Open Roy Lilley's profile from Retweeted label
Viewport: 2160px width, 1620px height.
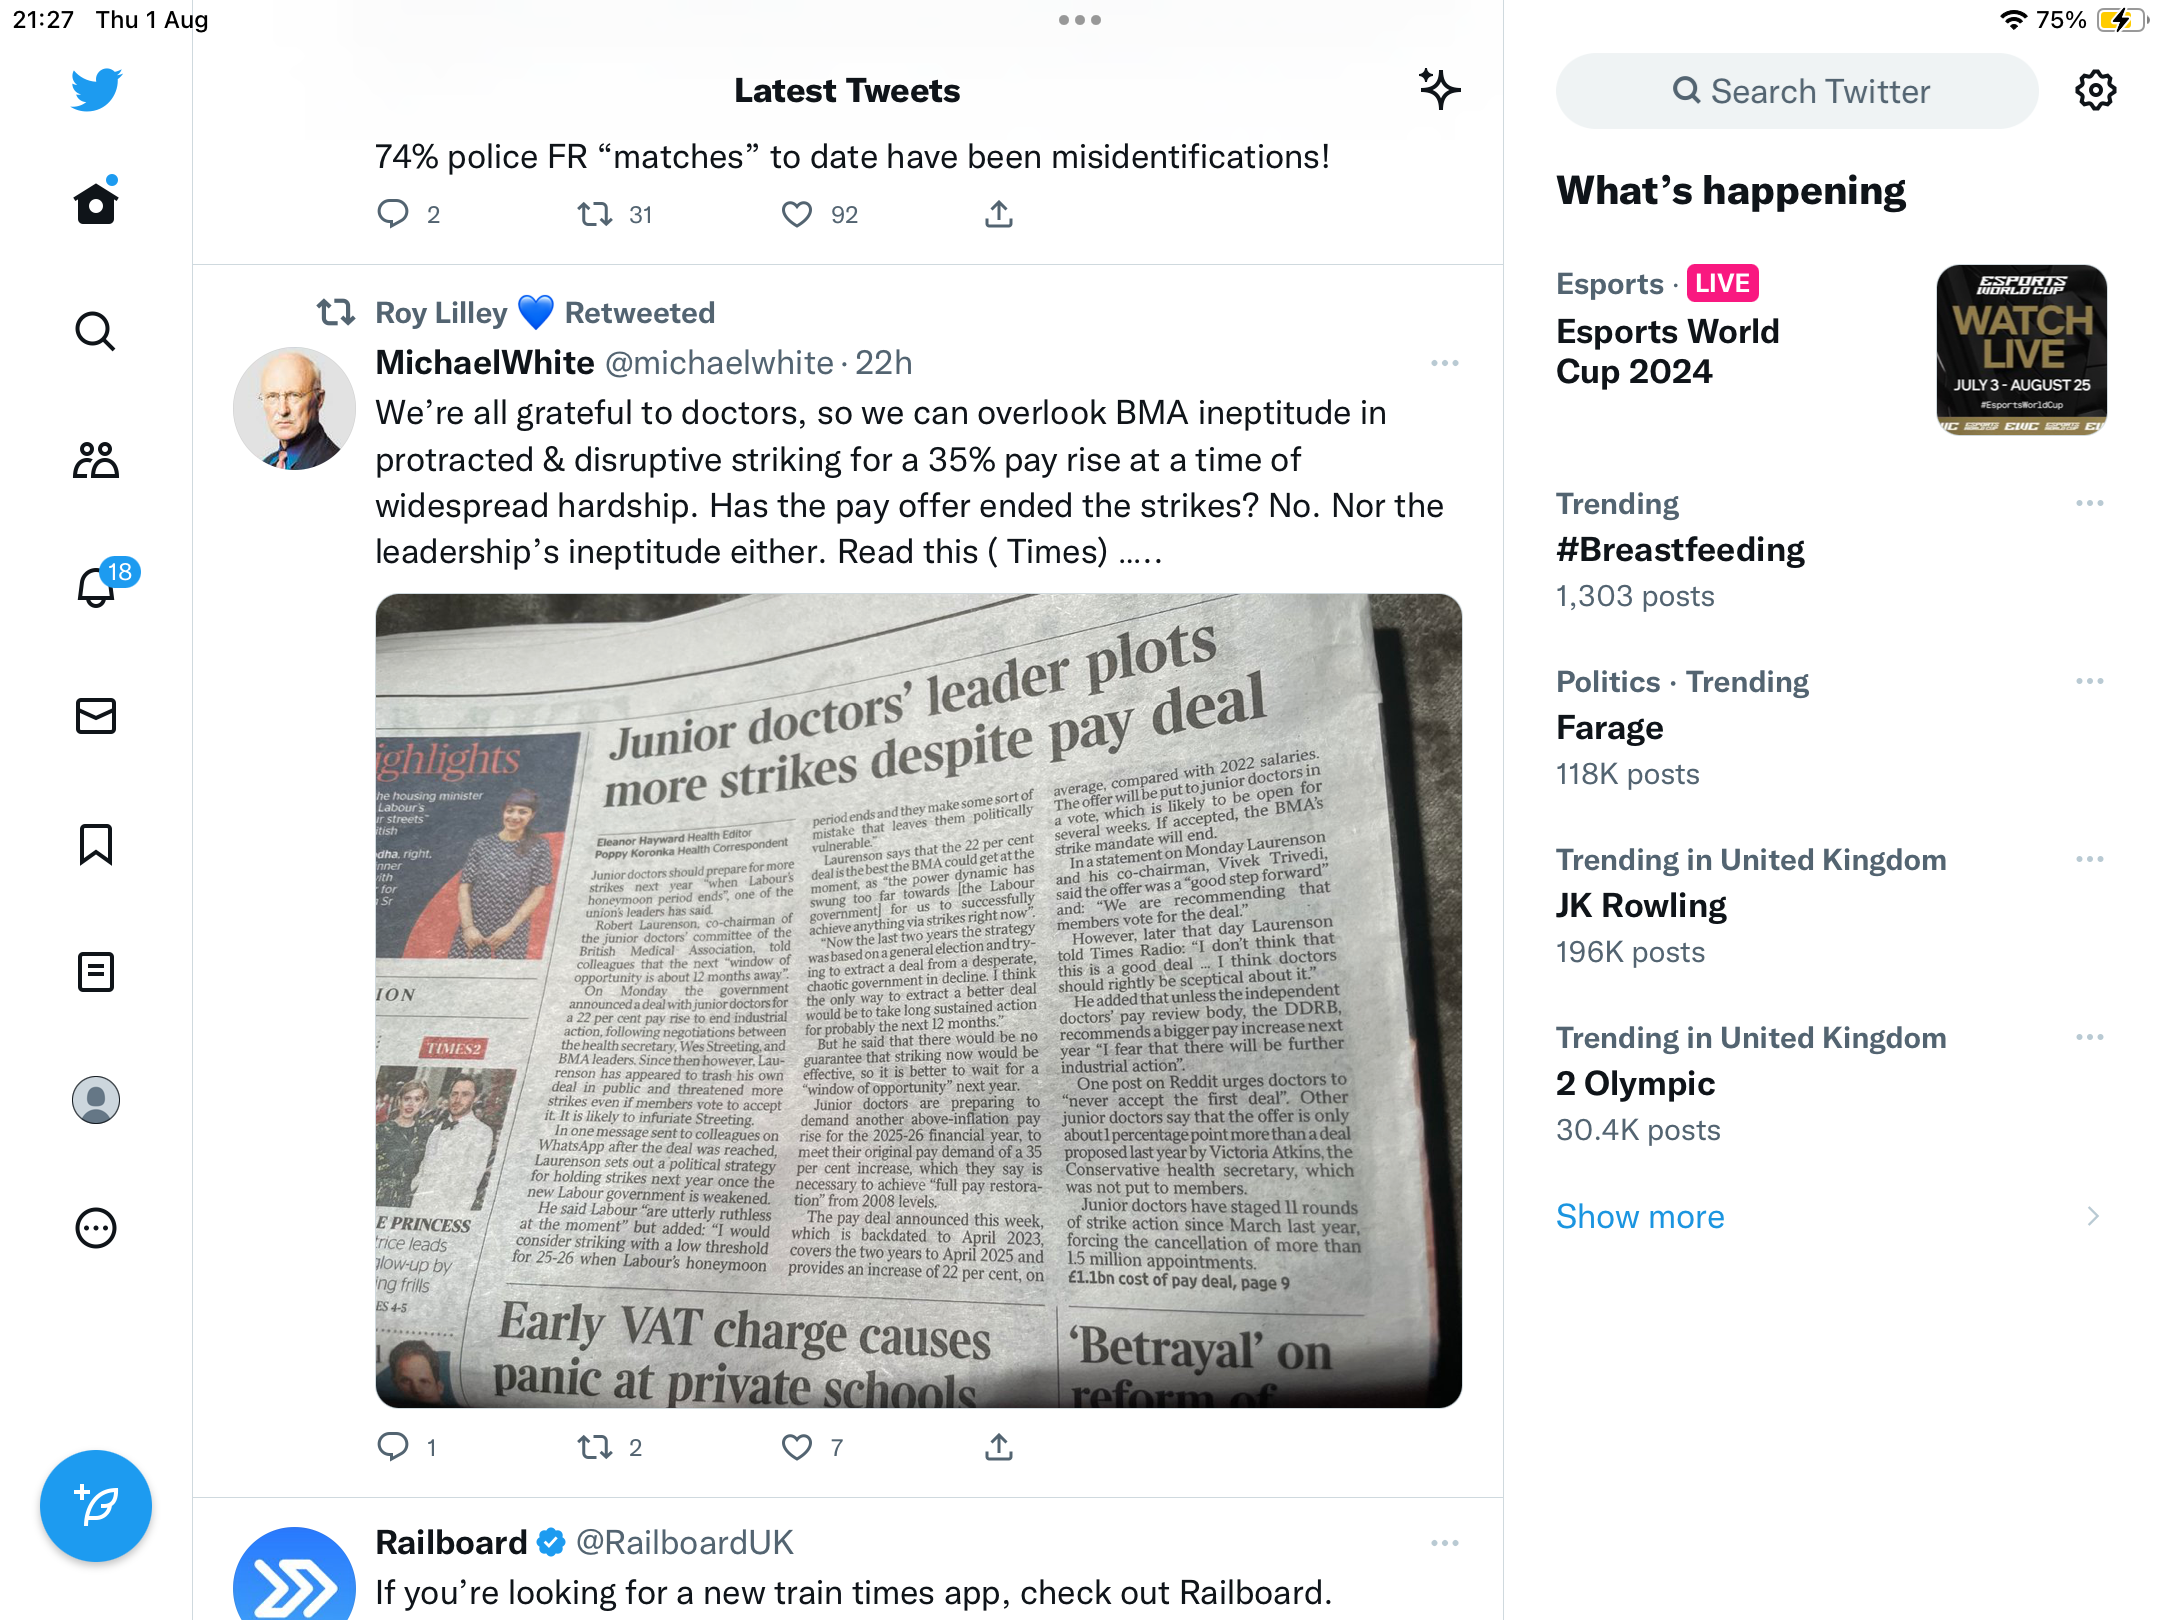pos(441,313)
